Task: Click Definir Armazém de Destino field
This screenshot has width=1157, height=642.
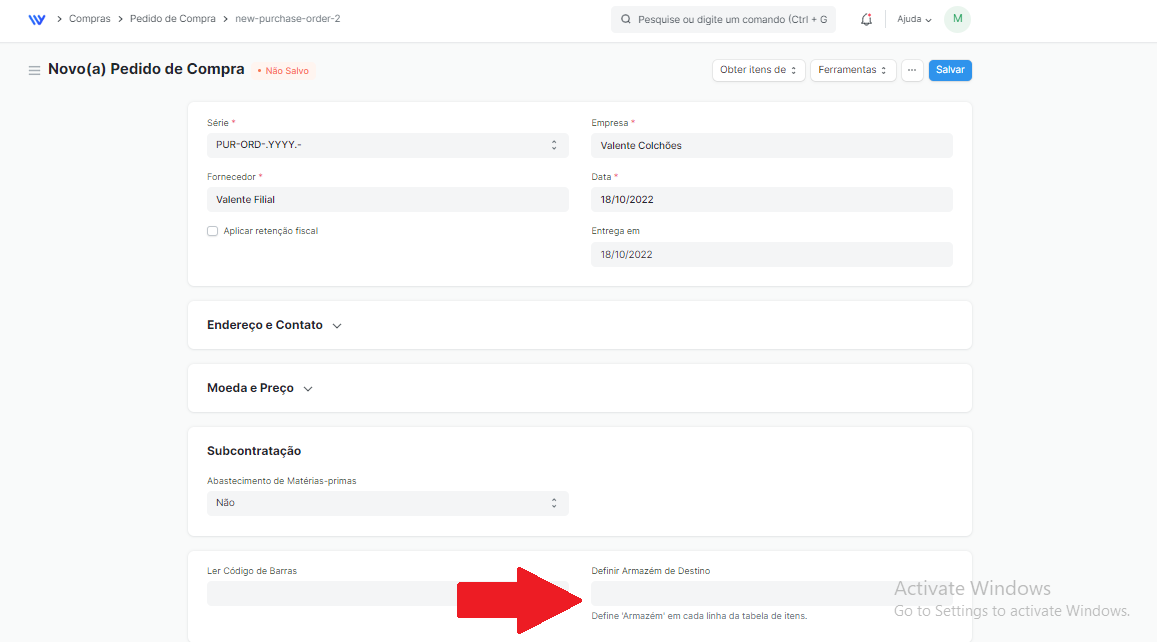Action: 772,593
